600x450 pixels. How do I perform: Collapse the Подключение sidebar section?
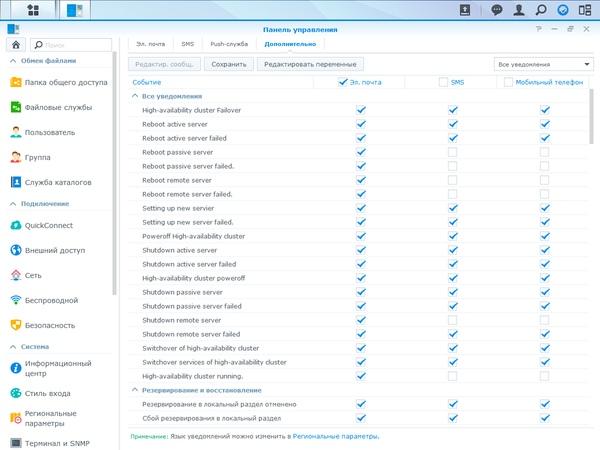pyautogui.click(x=13, y=204)
